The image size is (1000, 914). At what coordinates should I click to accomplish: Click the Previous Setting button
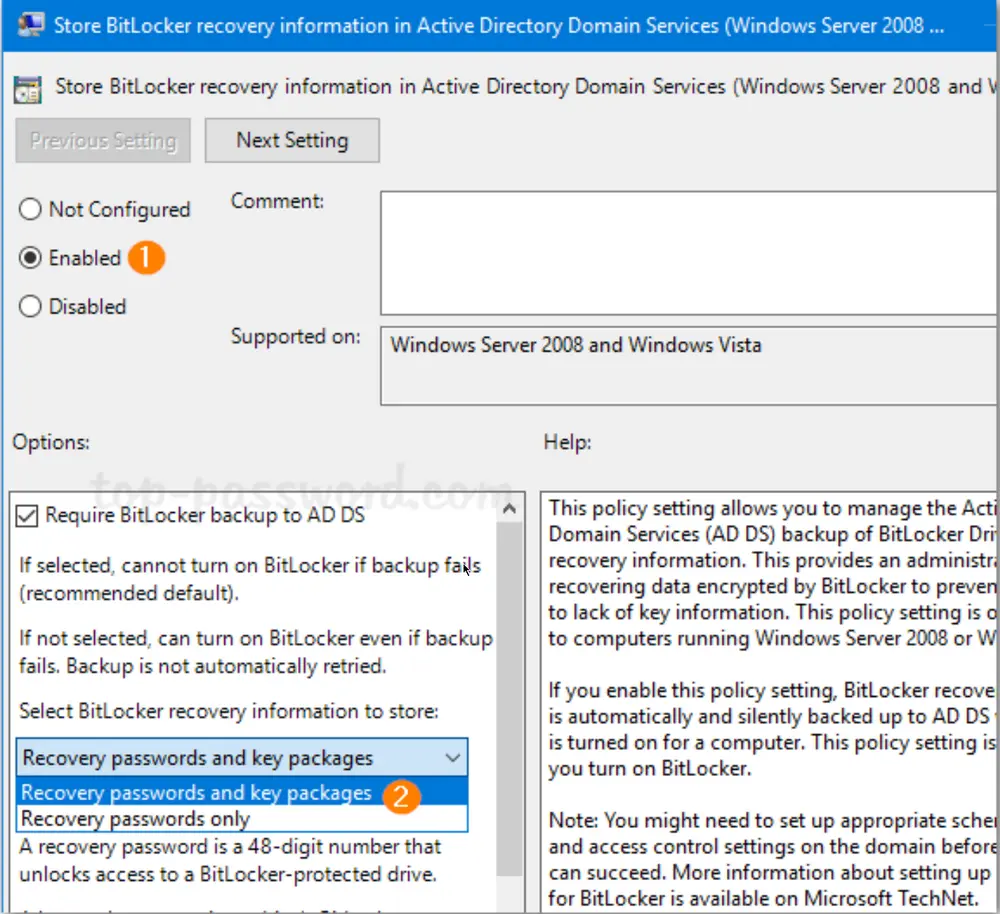(103, 140)
